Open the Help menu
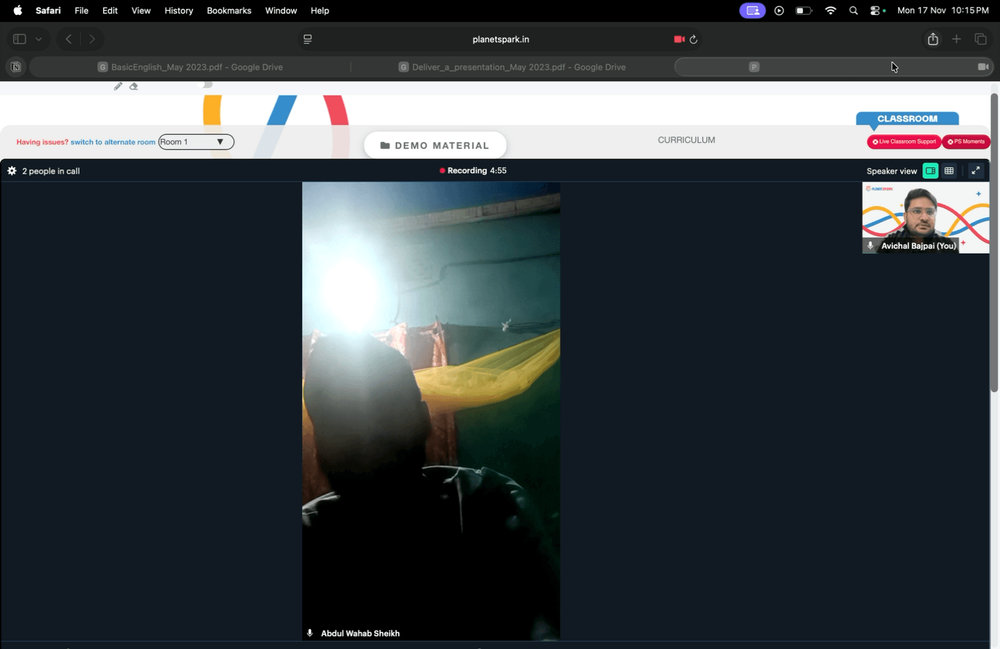 pyautogui.click(x=320, y=10)
